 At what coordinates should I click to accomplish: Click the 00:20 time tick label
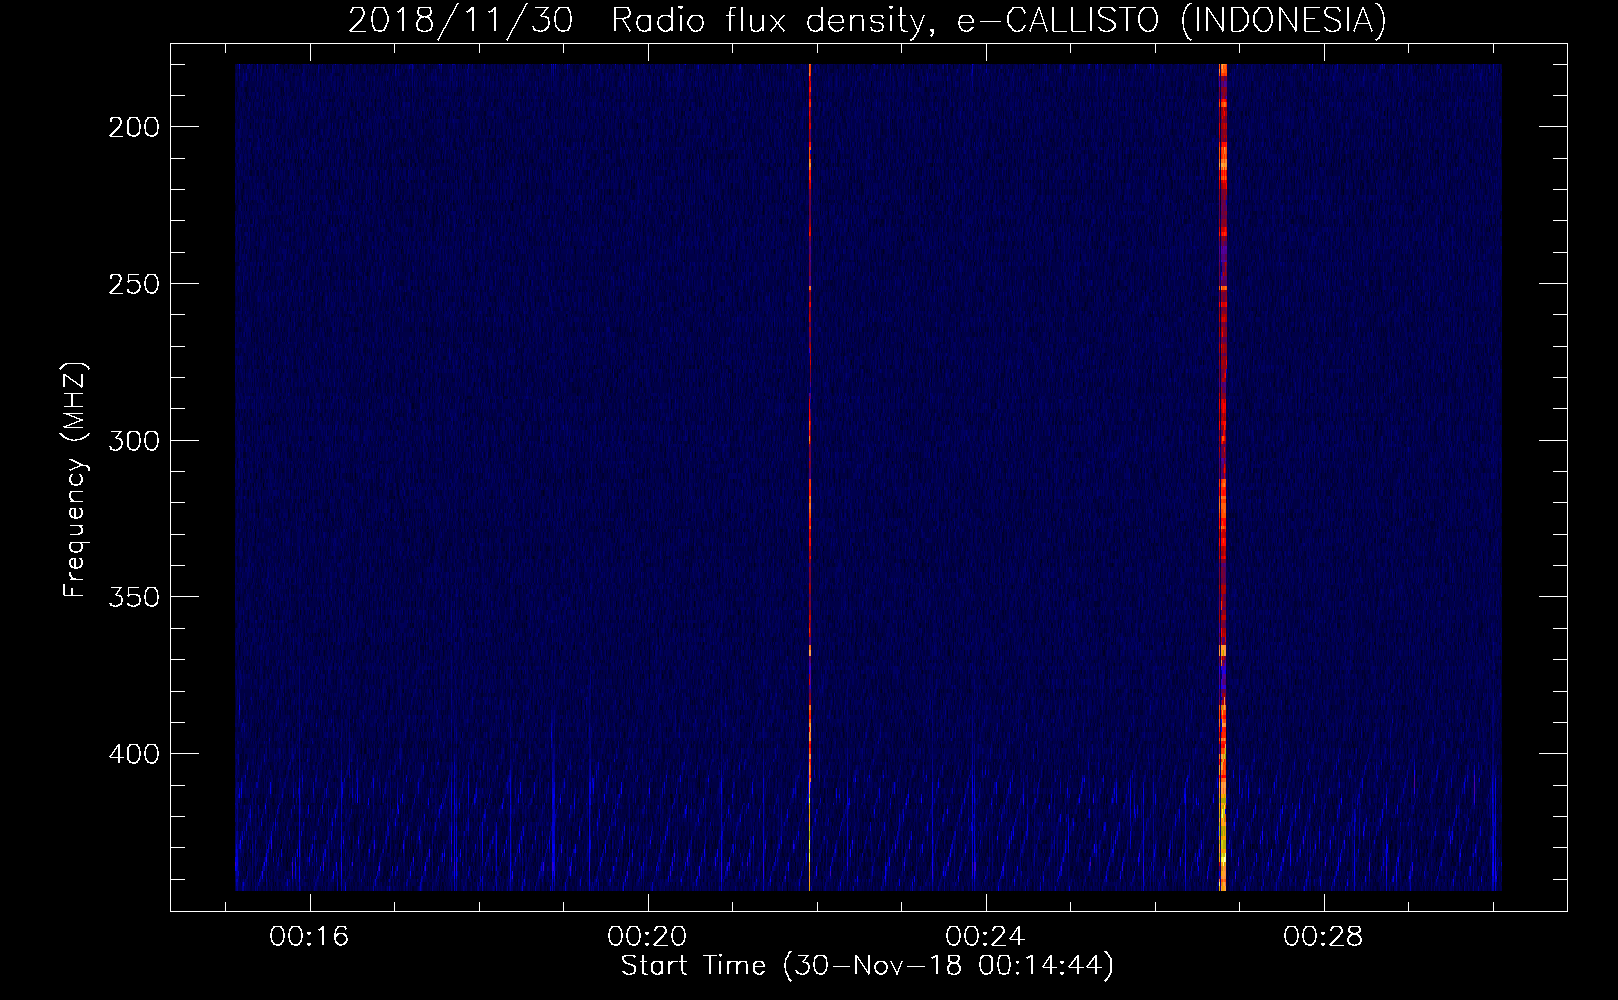pyautogui.click(x=647, y=937)
